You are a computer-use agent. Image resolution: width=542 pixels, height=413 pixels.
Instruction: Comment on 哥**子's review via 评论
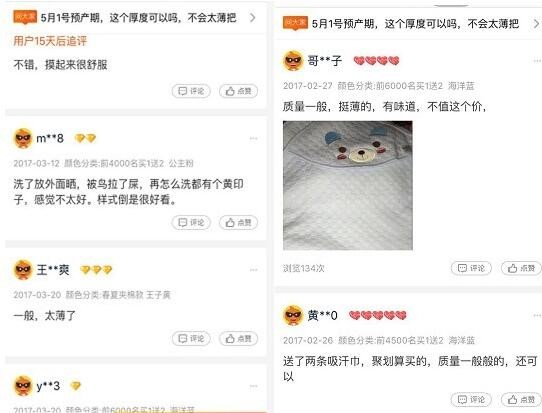tap(471, 268)
